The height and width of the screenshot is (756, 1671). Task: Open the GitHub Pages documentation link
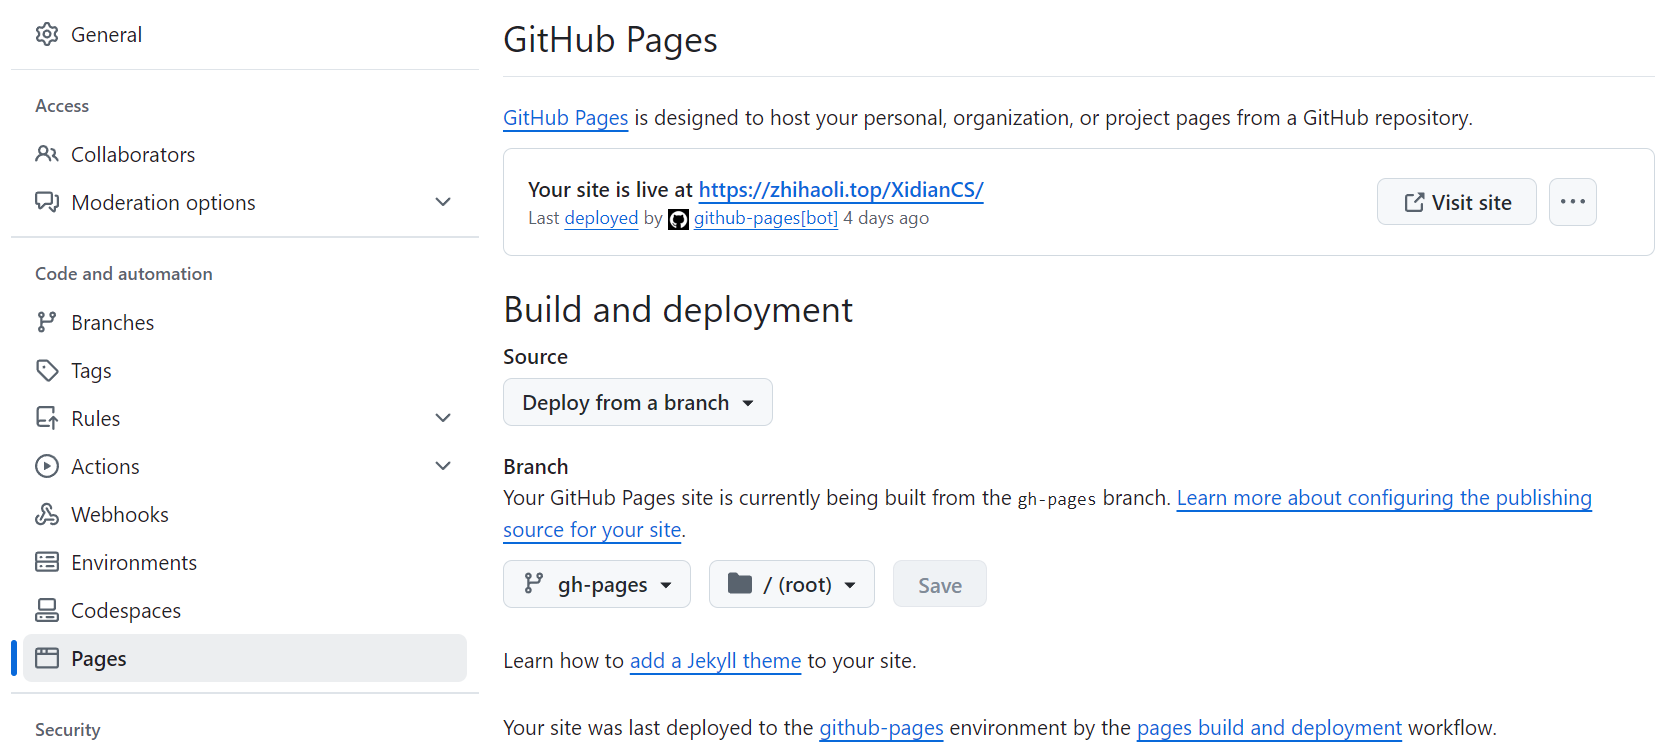[x=565, y=118]
